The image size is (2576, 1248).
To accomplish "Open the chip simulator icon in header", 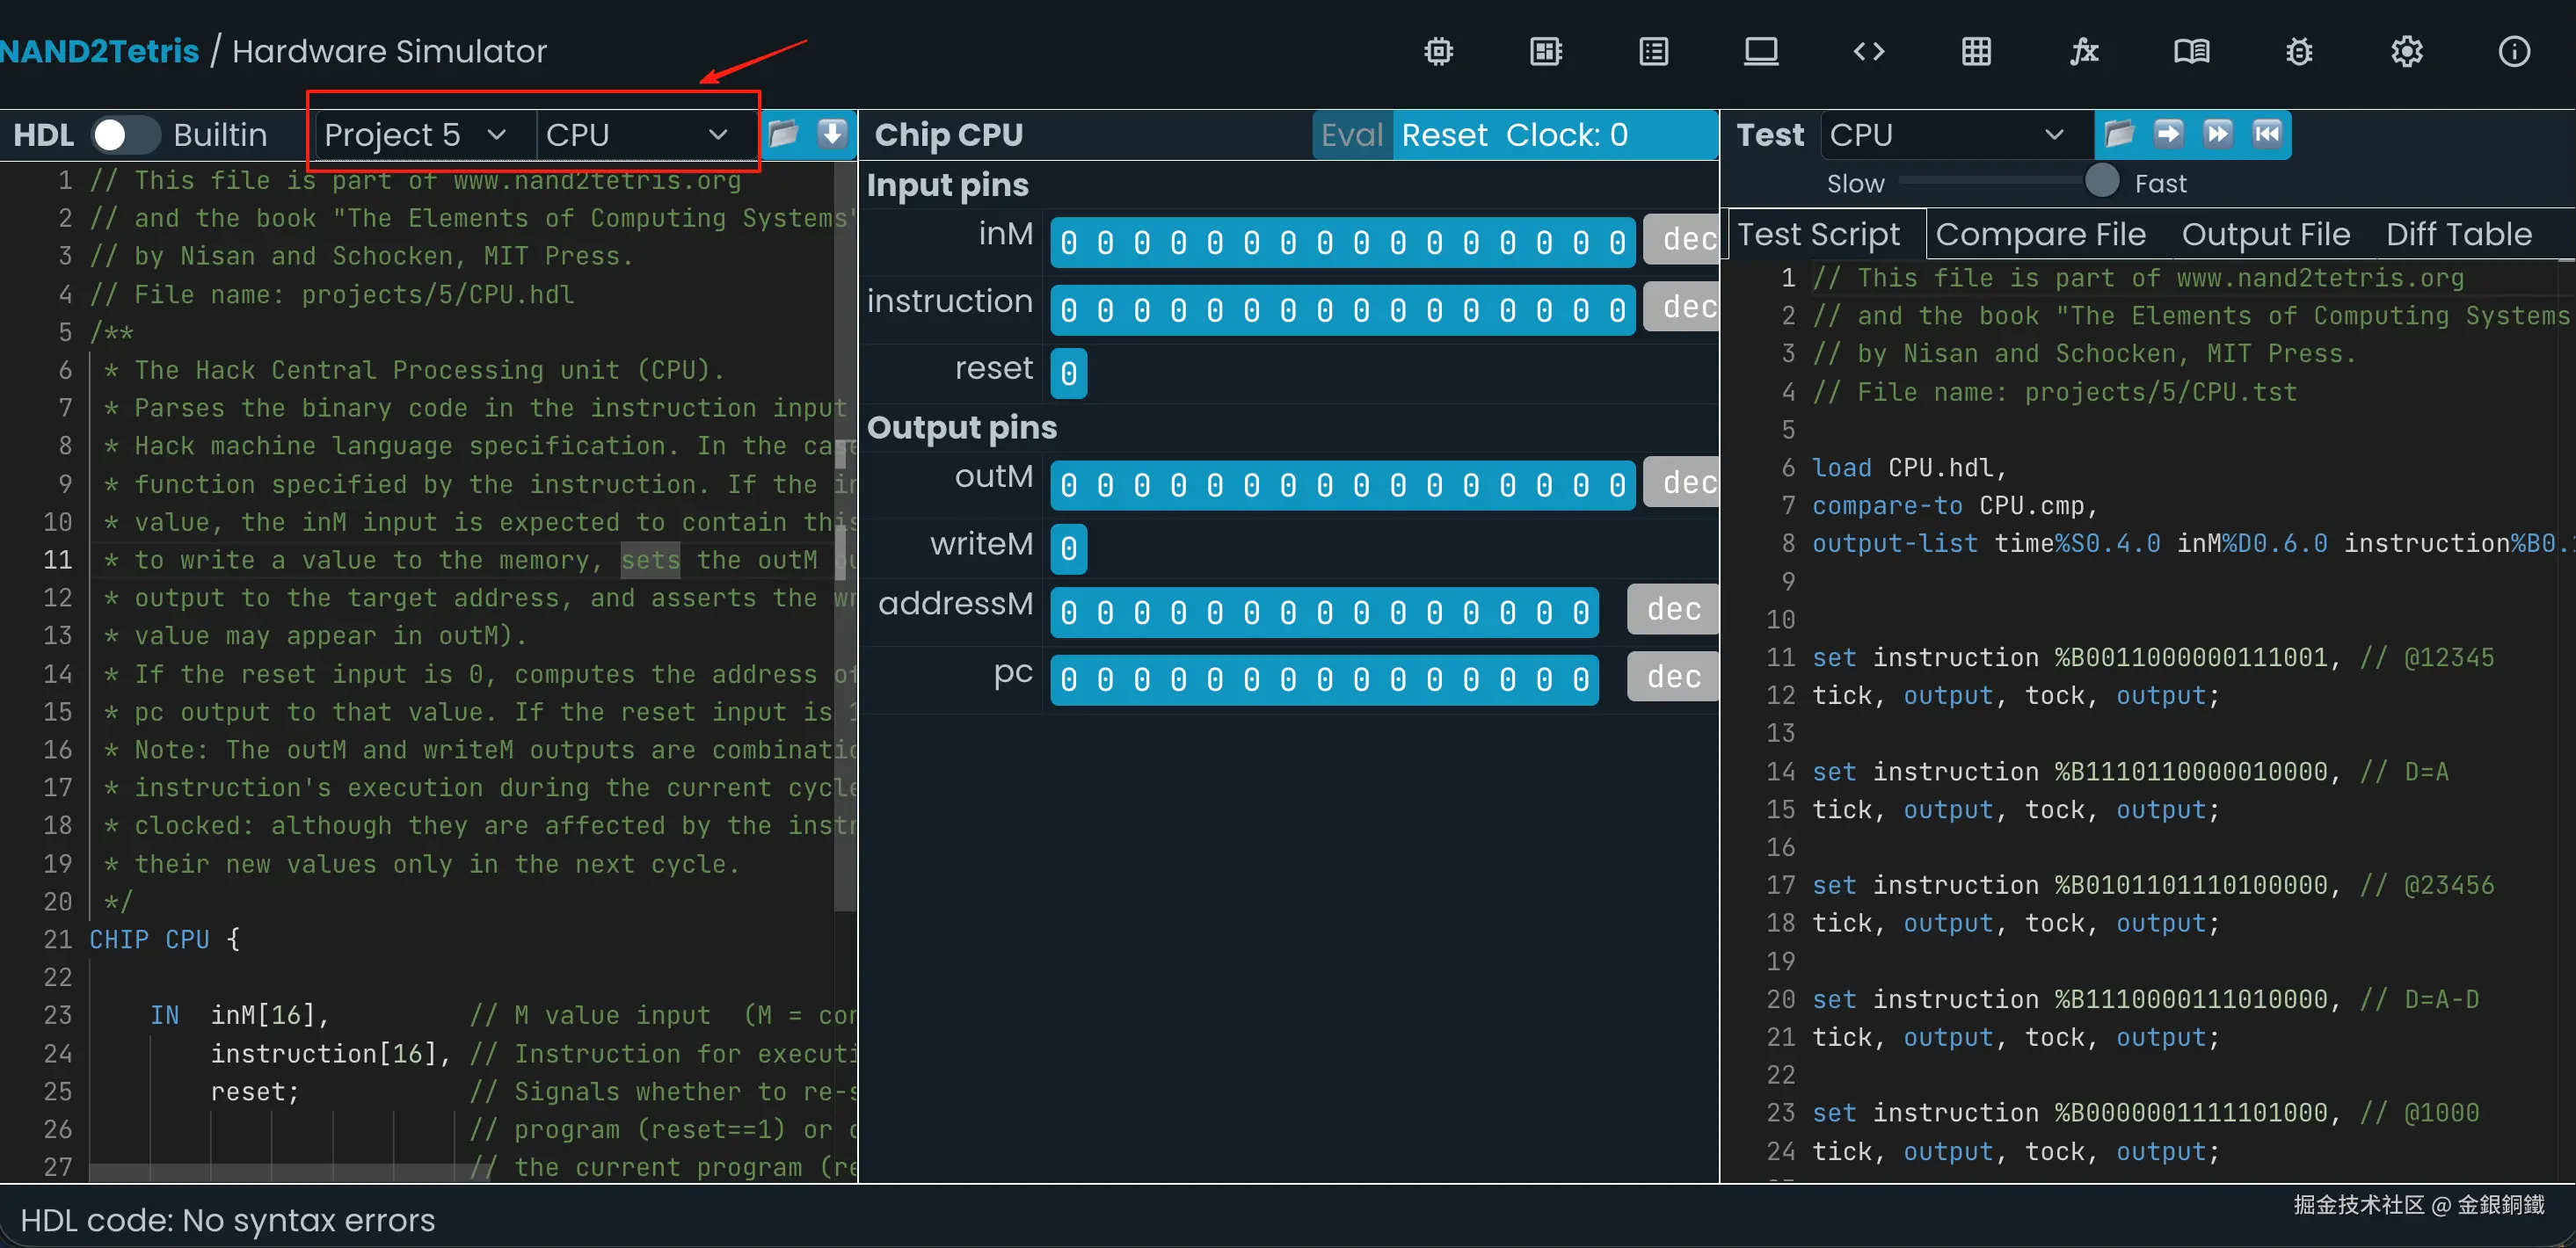I will tap(1438, 51).
